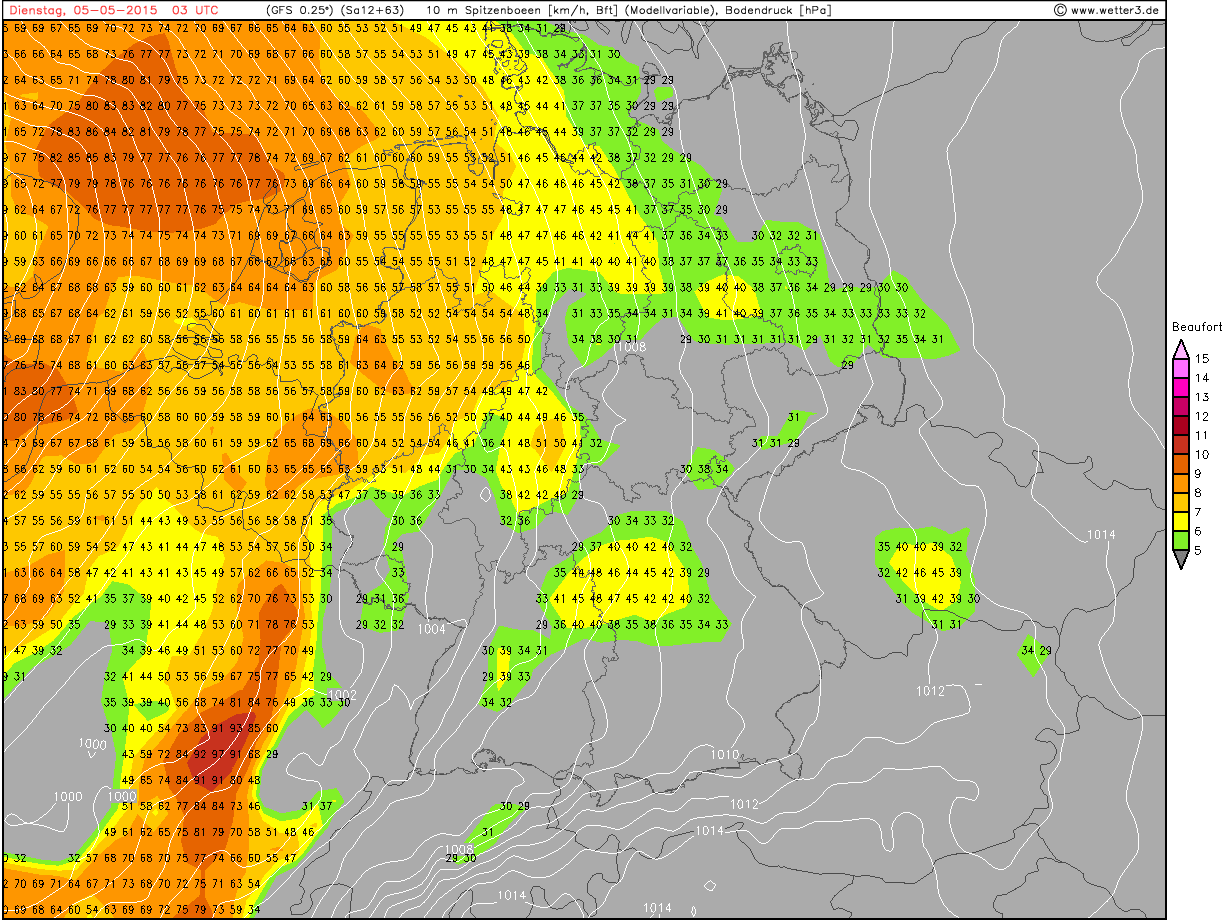Click the peak gust value '97'
Screen dimensions: 1229x922
point(217,754)
